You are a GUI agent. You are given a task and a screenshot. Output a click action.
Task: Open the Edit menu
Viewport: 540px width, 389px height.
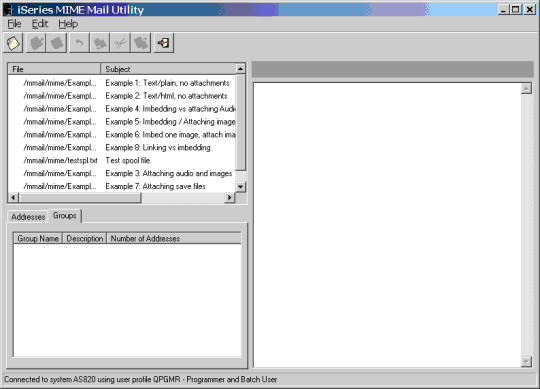coord(40,24)
